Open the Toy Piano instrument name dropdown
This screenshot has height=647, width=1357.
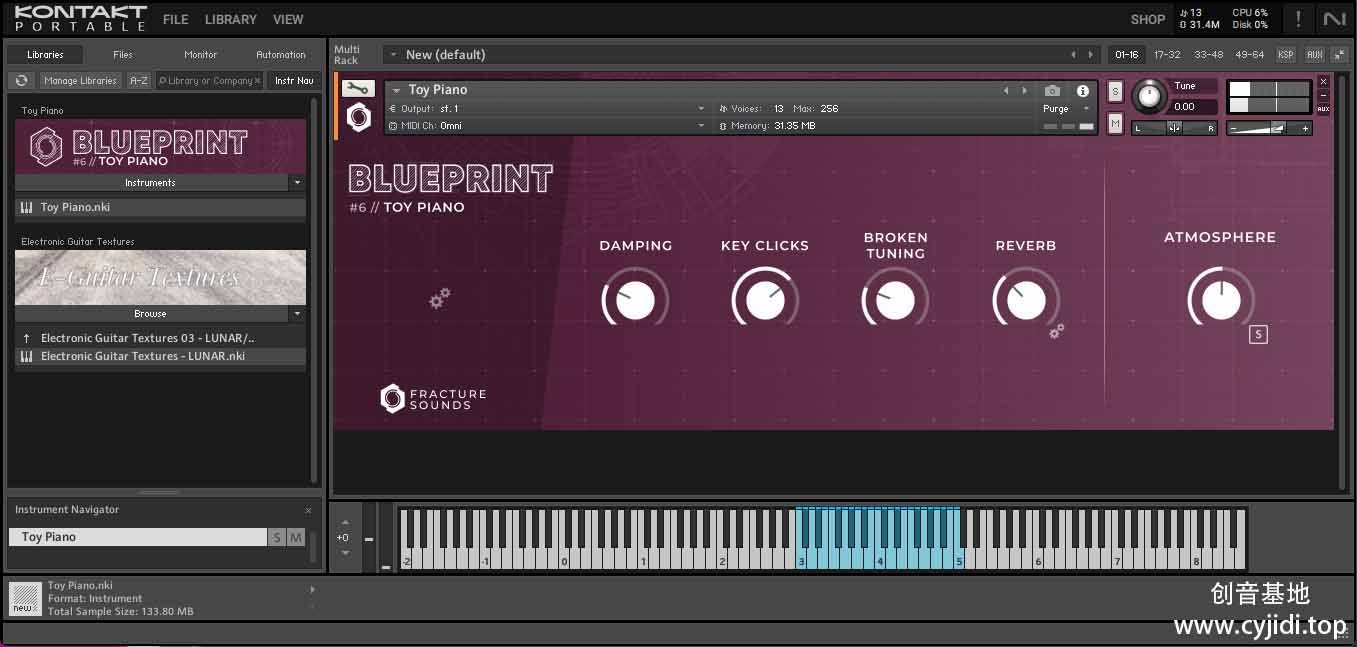tap(396, 90)
